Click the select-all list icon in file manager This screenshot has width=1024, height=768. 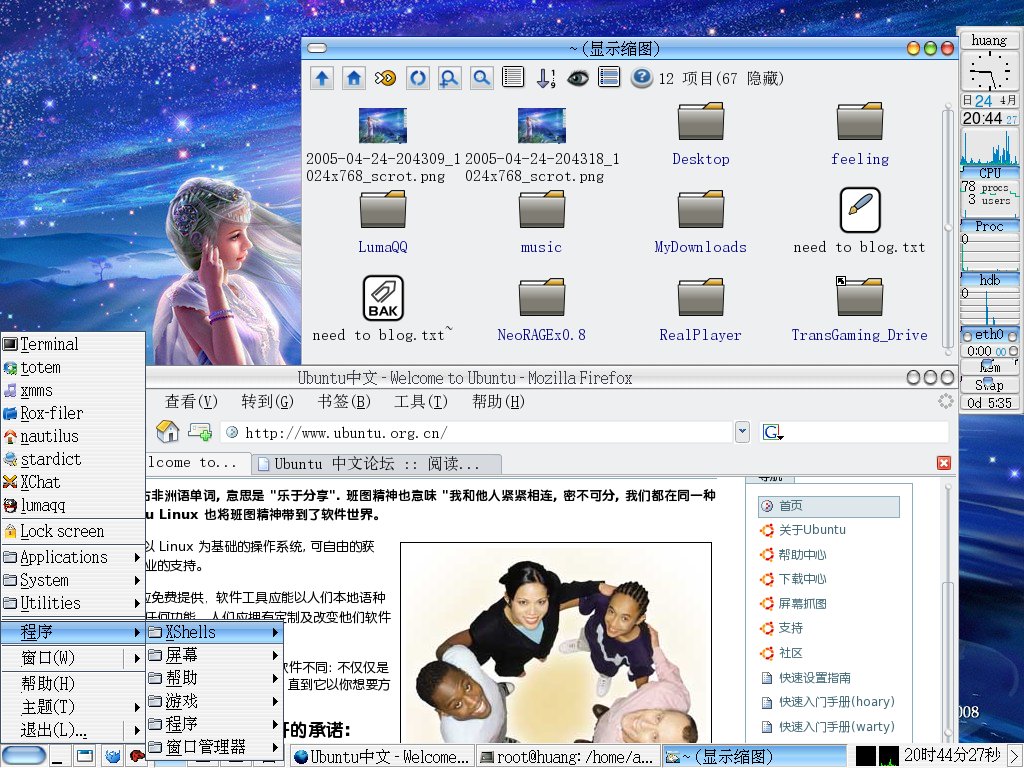(609, 78)
